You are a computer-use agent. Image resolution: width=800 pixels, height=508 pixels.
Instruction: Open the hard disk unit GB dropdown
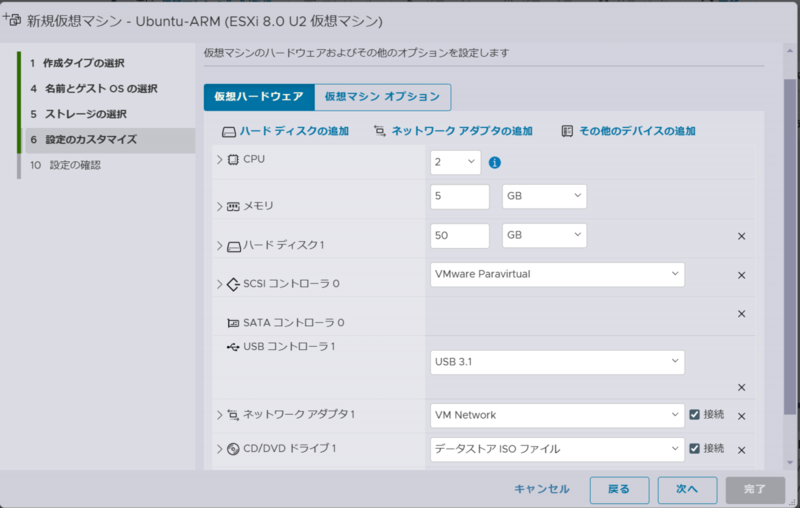544,236
